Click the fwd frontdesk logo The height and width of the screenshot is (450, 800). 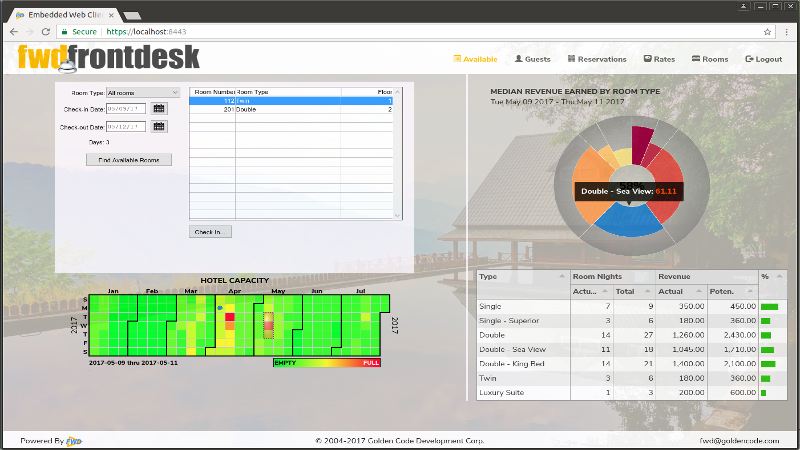[108, 57]
